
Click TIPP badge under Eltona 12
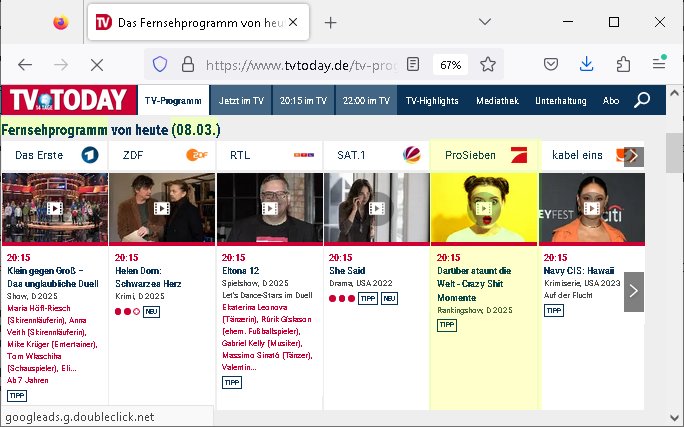pyautogui.click(x=232, y=383)
